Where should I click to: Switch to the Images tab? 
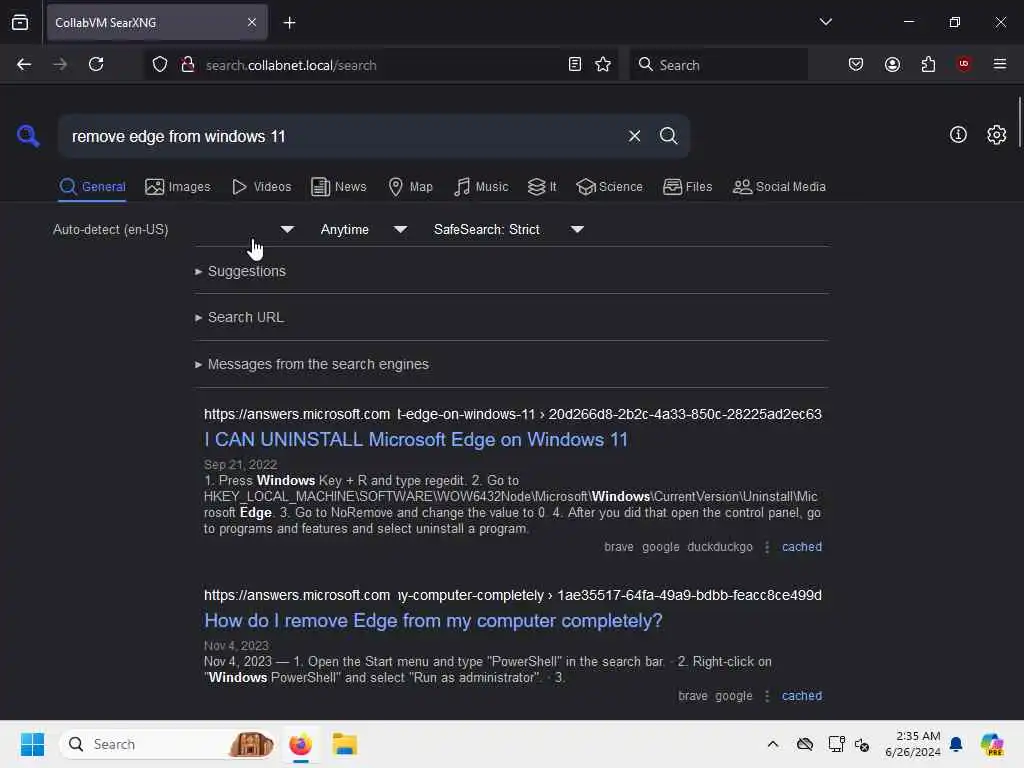tap(178, 187)
